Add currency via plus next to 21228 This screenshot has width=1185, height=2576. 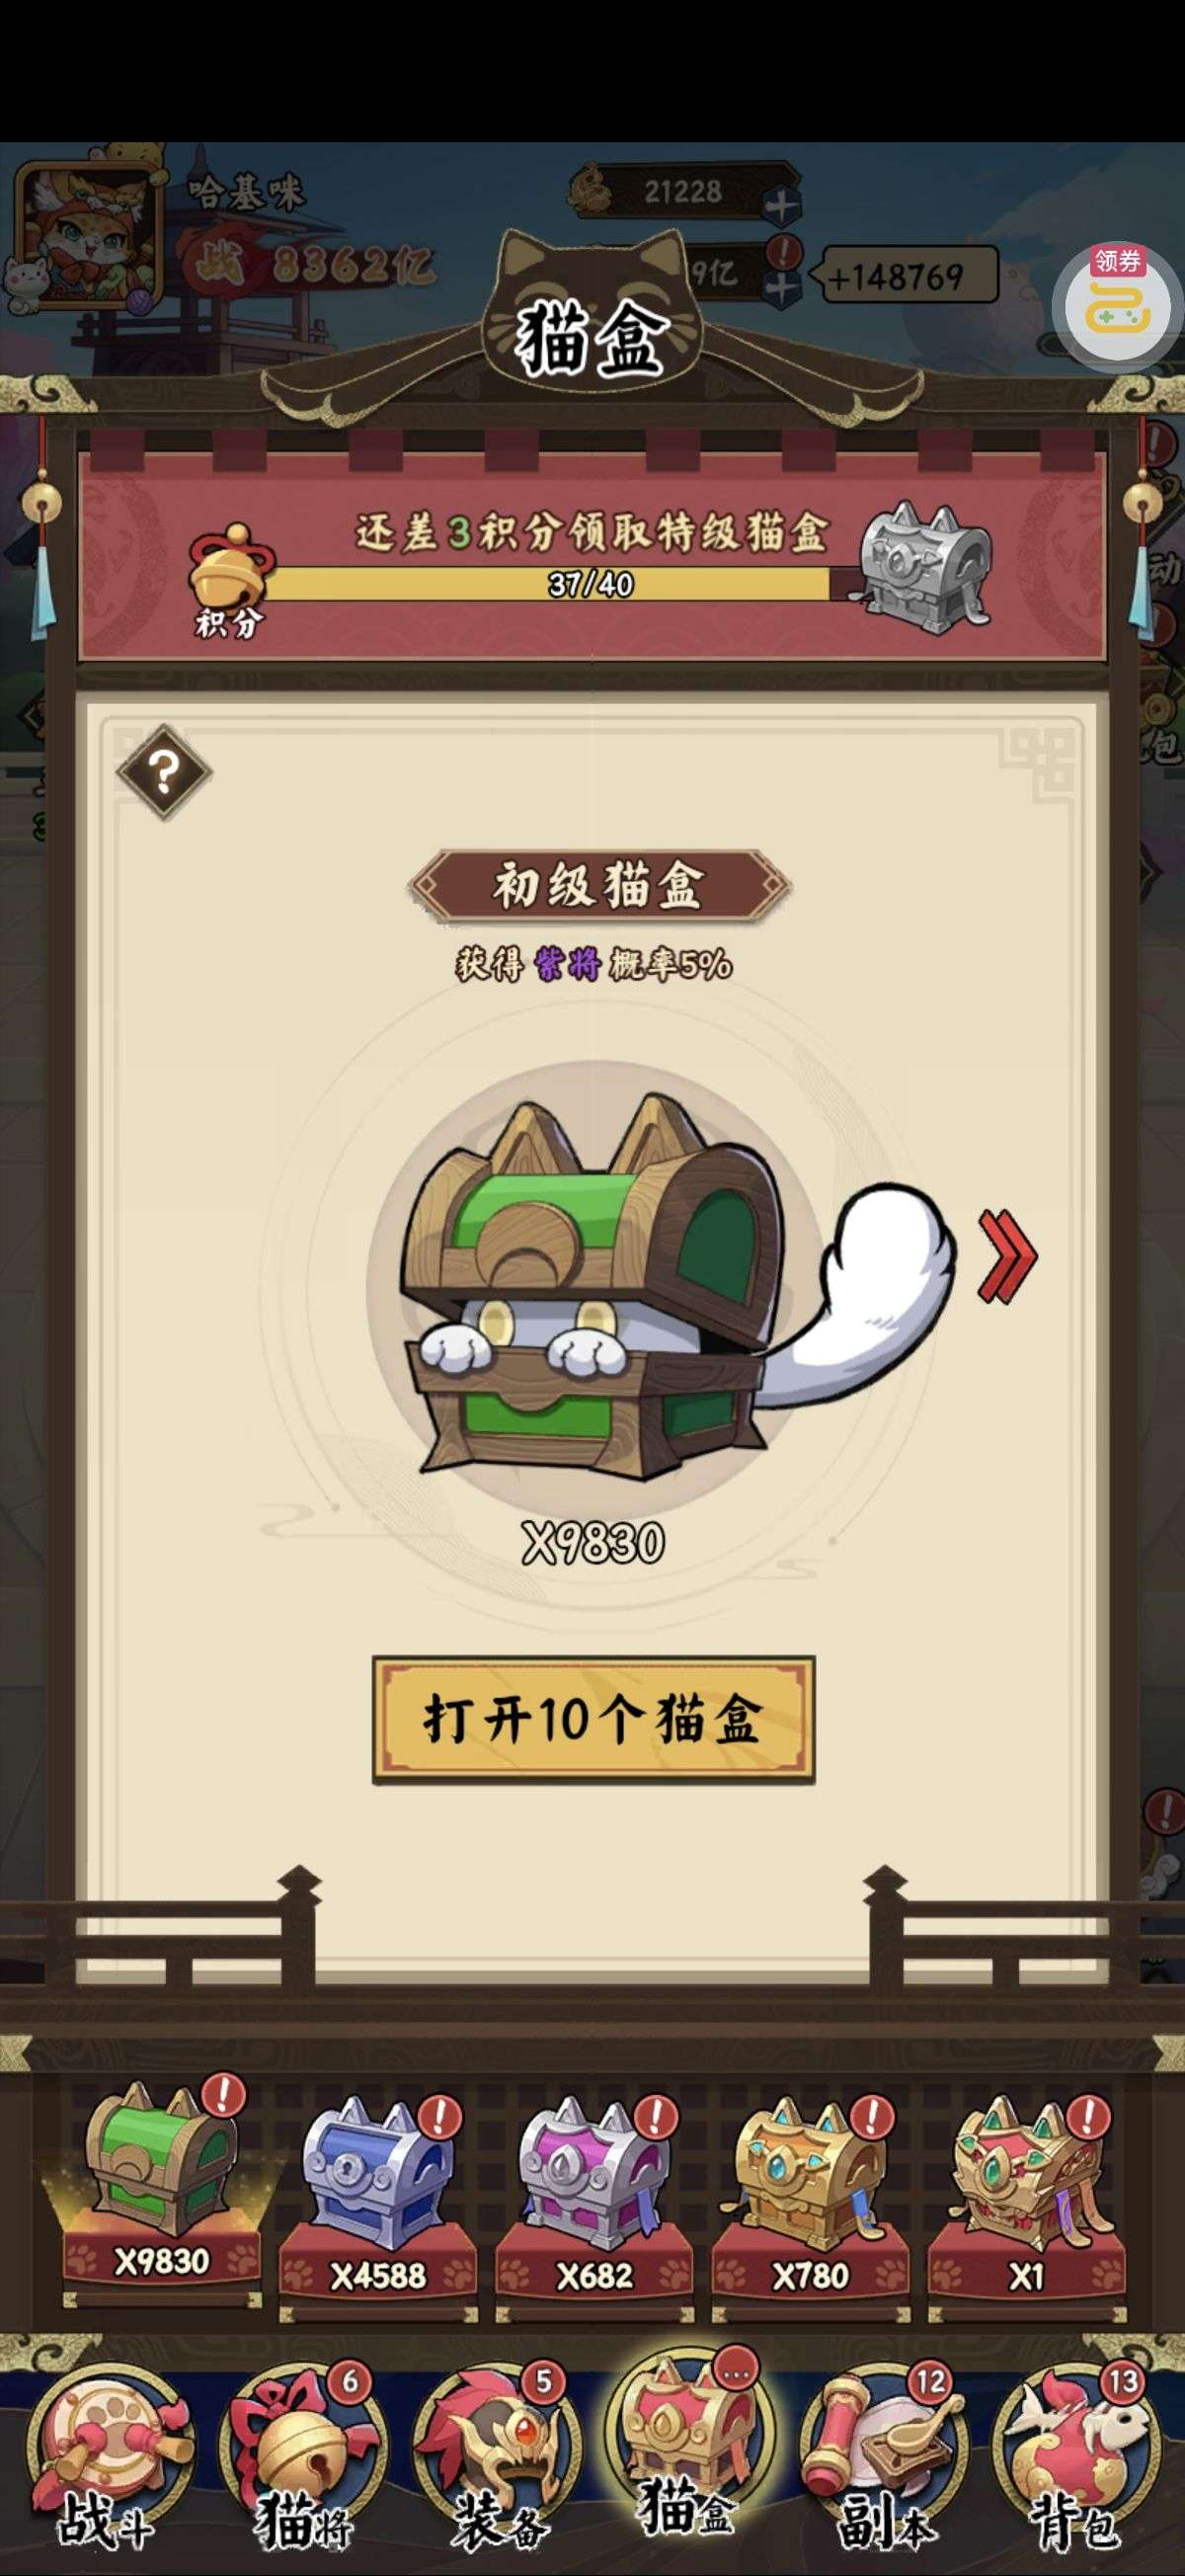[782, 206]
